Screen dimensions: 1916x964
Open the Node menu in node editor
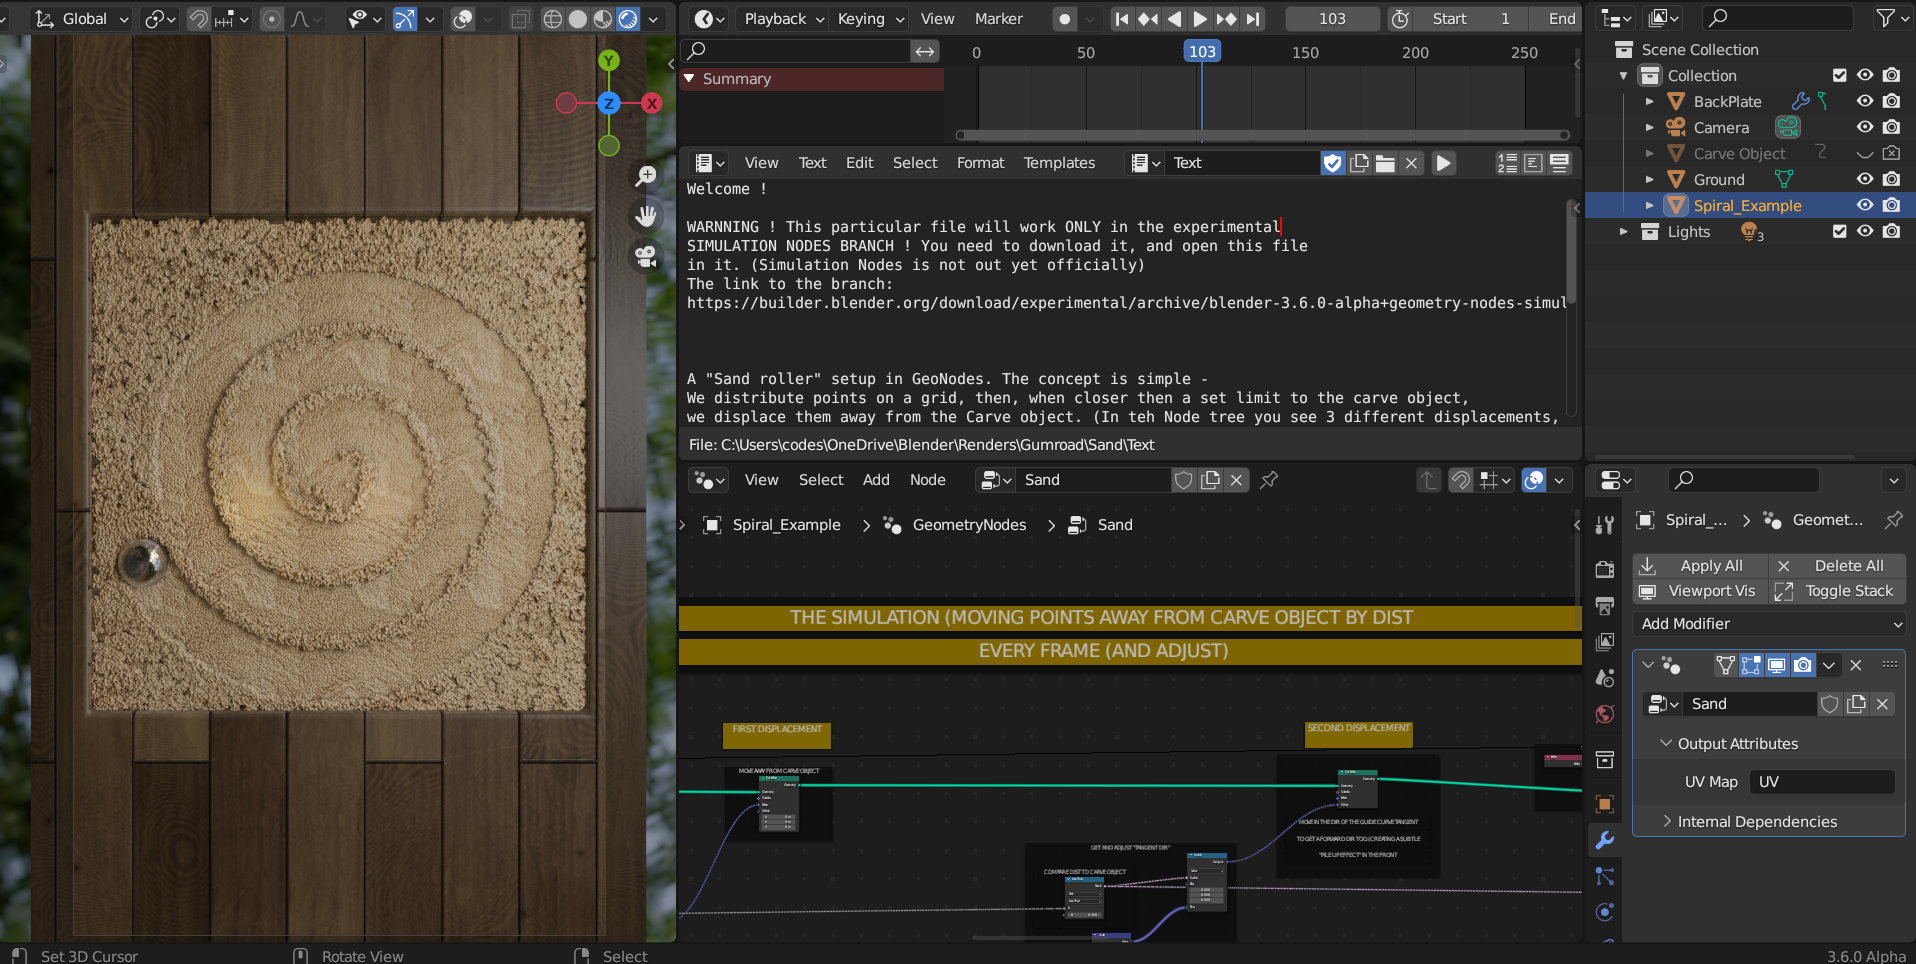tap(927, 480)
